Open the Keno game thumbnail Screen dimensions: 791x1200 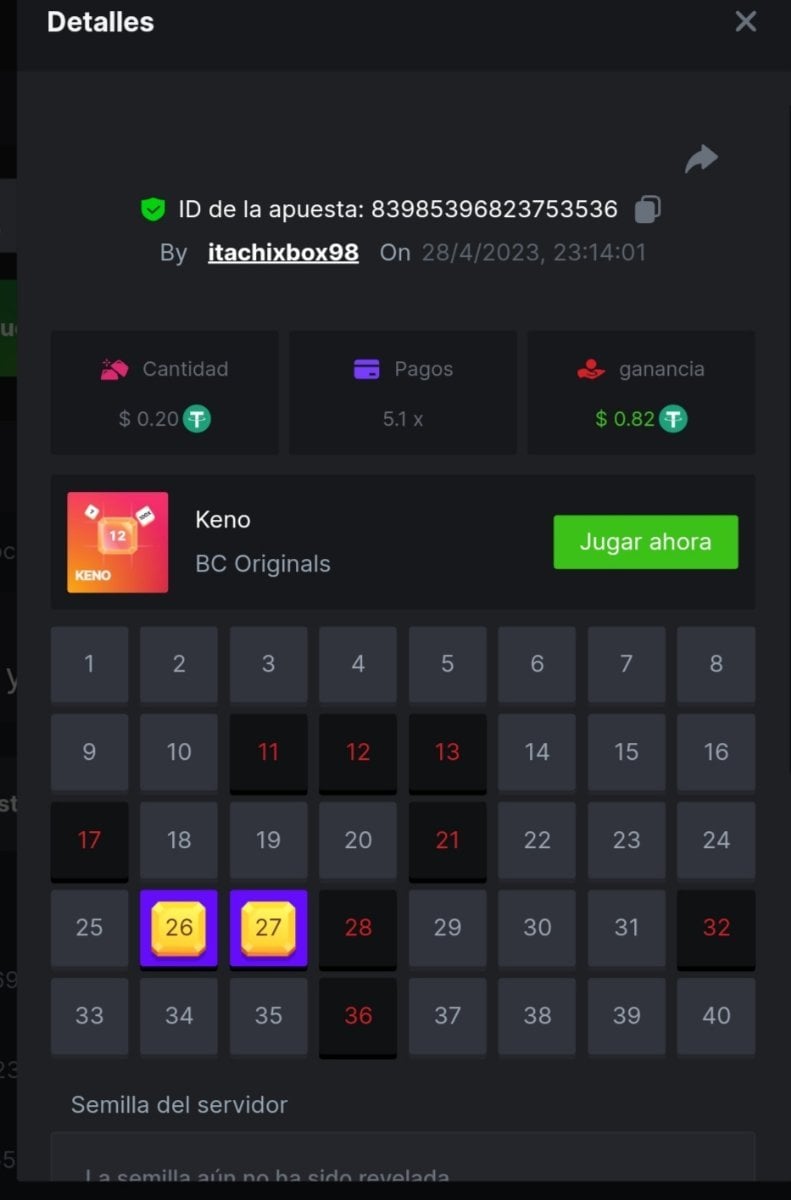pos(118,543)
